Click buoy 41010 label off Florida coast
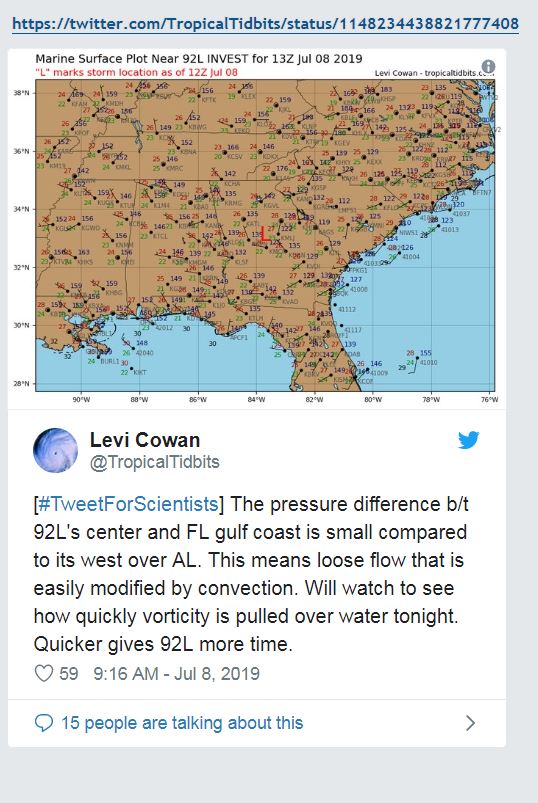 pyautogui.click(x=428, y=363)
